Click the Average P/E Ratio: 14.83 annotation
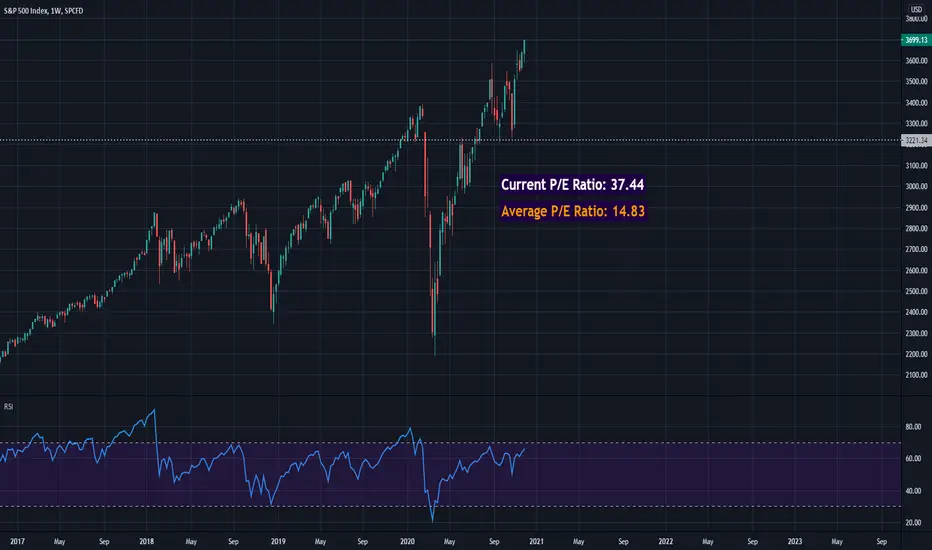The height and width of the screenshot is (550, 932). click(572, 211)
